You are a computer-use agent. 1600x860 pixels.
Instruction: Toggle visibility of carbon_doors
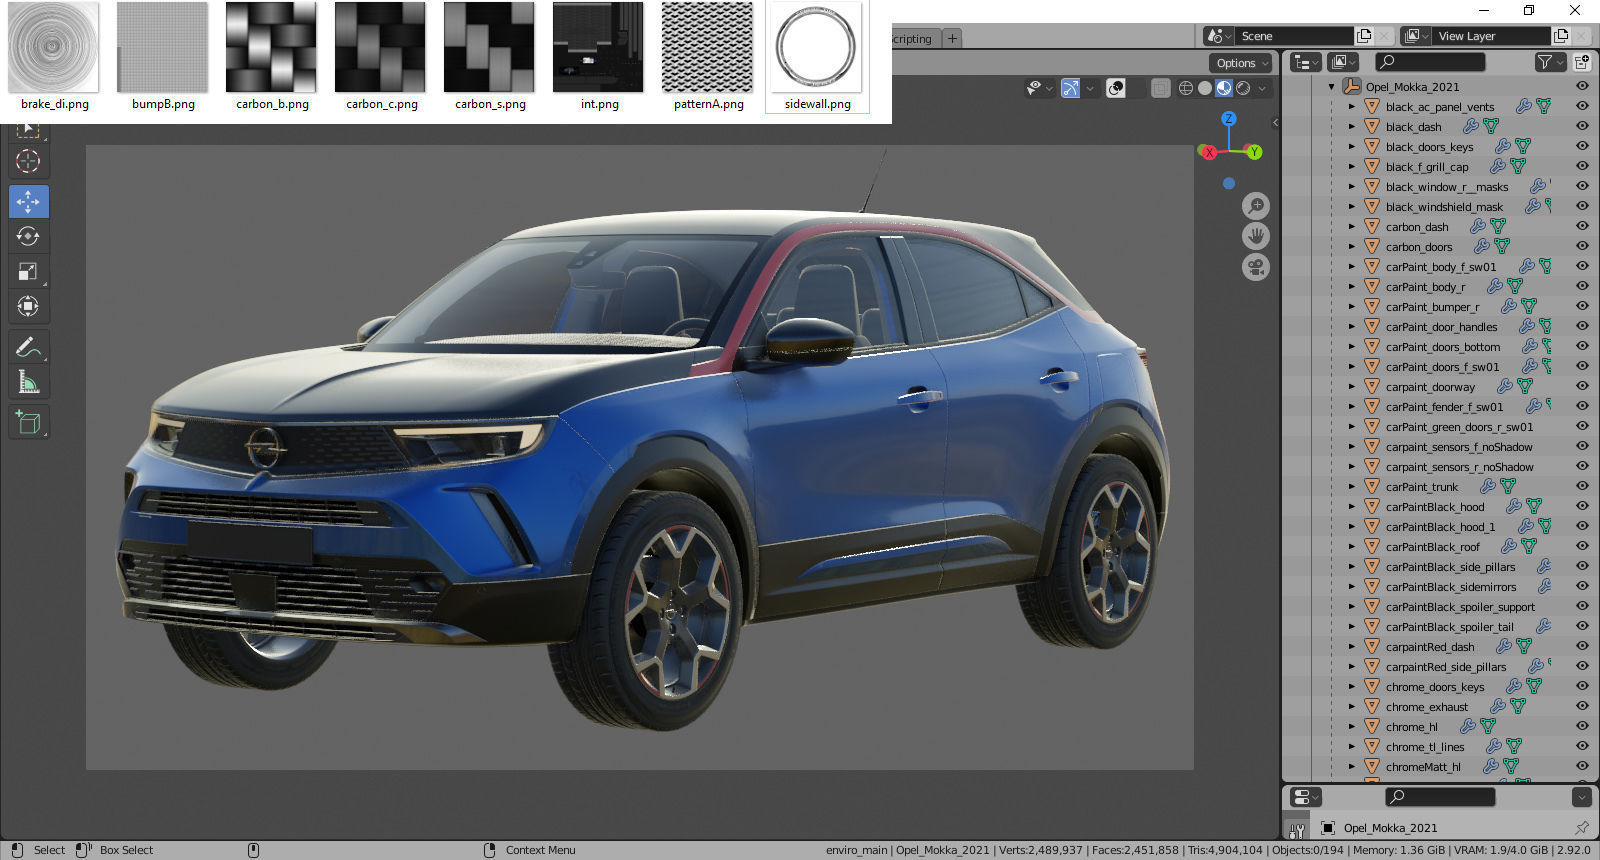coord(1582,246)
